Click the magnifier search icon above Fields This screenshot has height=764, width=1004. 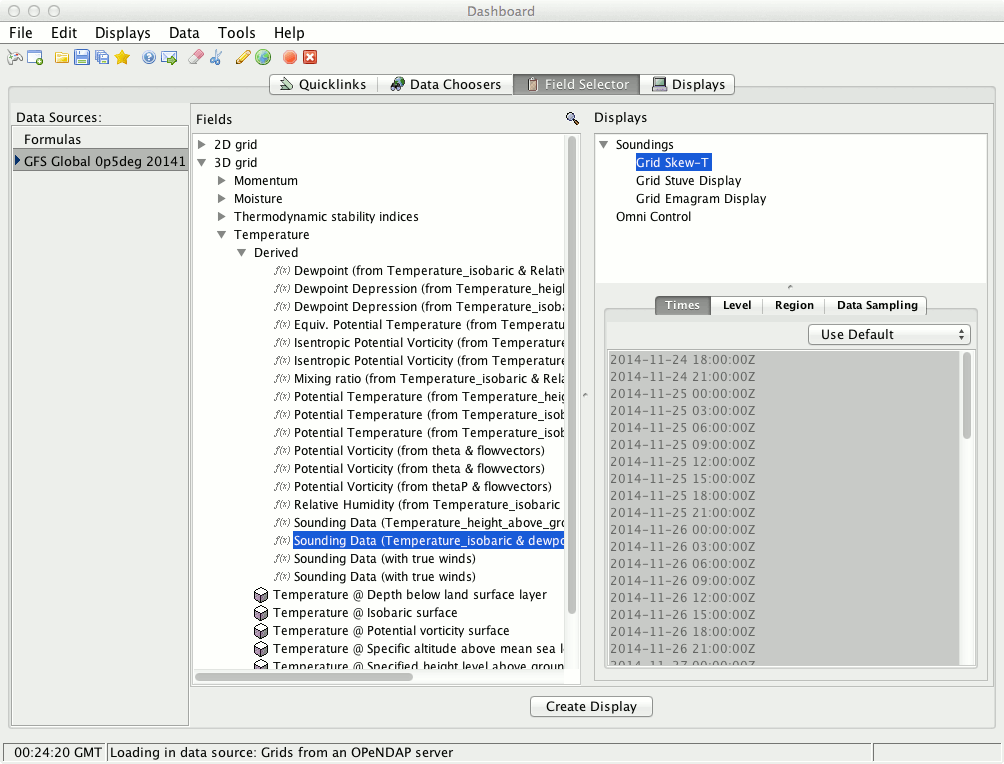click(x=572, y=118)
